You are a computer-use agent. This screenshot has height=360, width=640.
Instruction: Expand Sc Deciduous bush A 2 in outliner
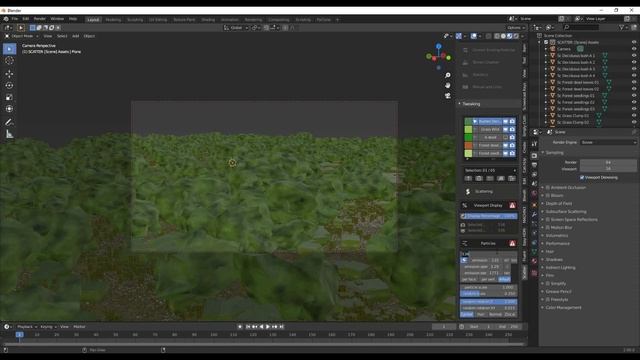(546, 62)
